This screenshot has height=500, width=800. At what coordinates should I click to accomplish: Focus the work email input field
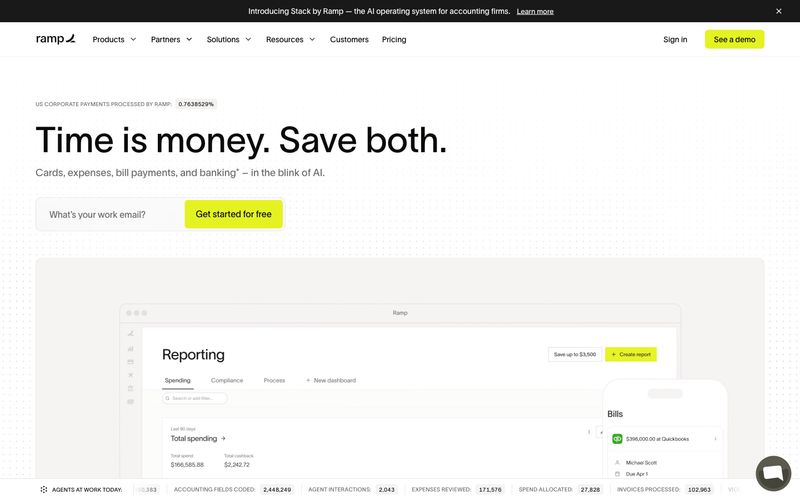pyautogui.click(x=111, y=214)
